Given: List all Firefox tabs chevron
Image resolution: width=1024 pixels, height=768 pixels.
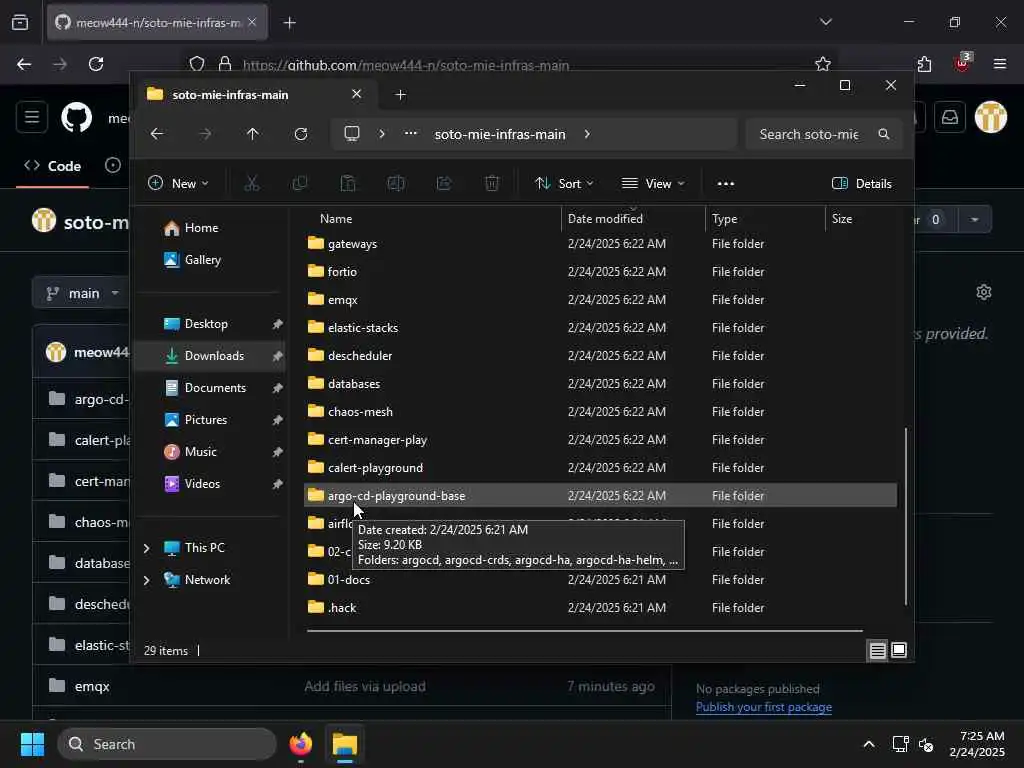Looking at the screenshot, I should pyautogui.click(x=825, y=22).
